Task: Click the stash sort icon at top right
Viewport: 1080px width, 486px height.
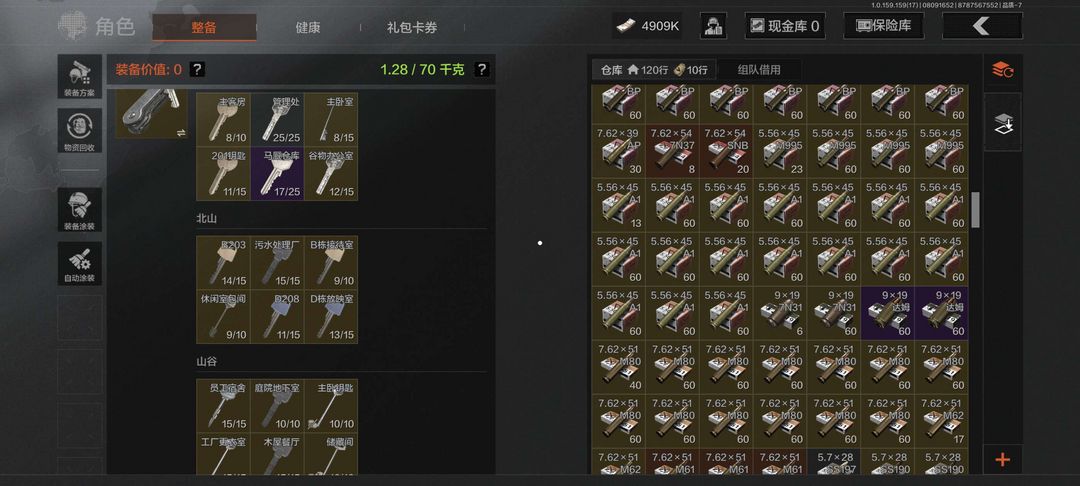Action: 1002,70
